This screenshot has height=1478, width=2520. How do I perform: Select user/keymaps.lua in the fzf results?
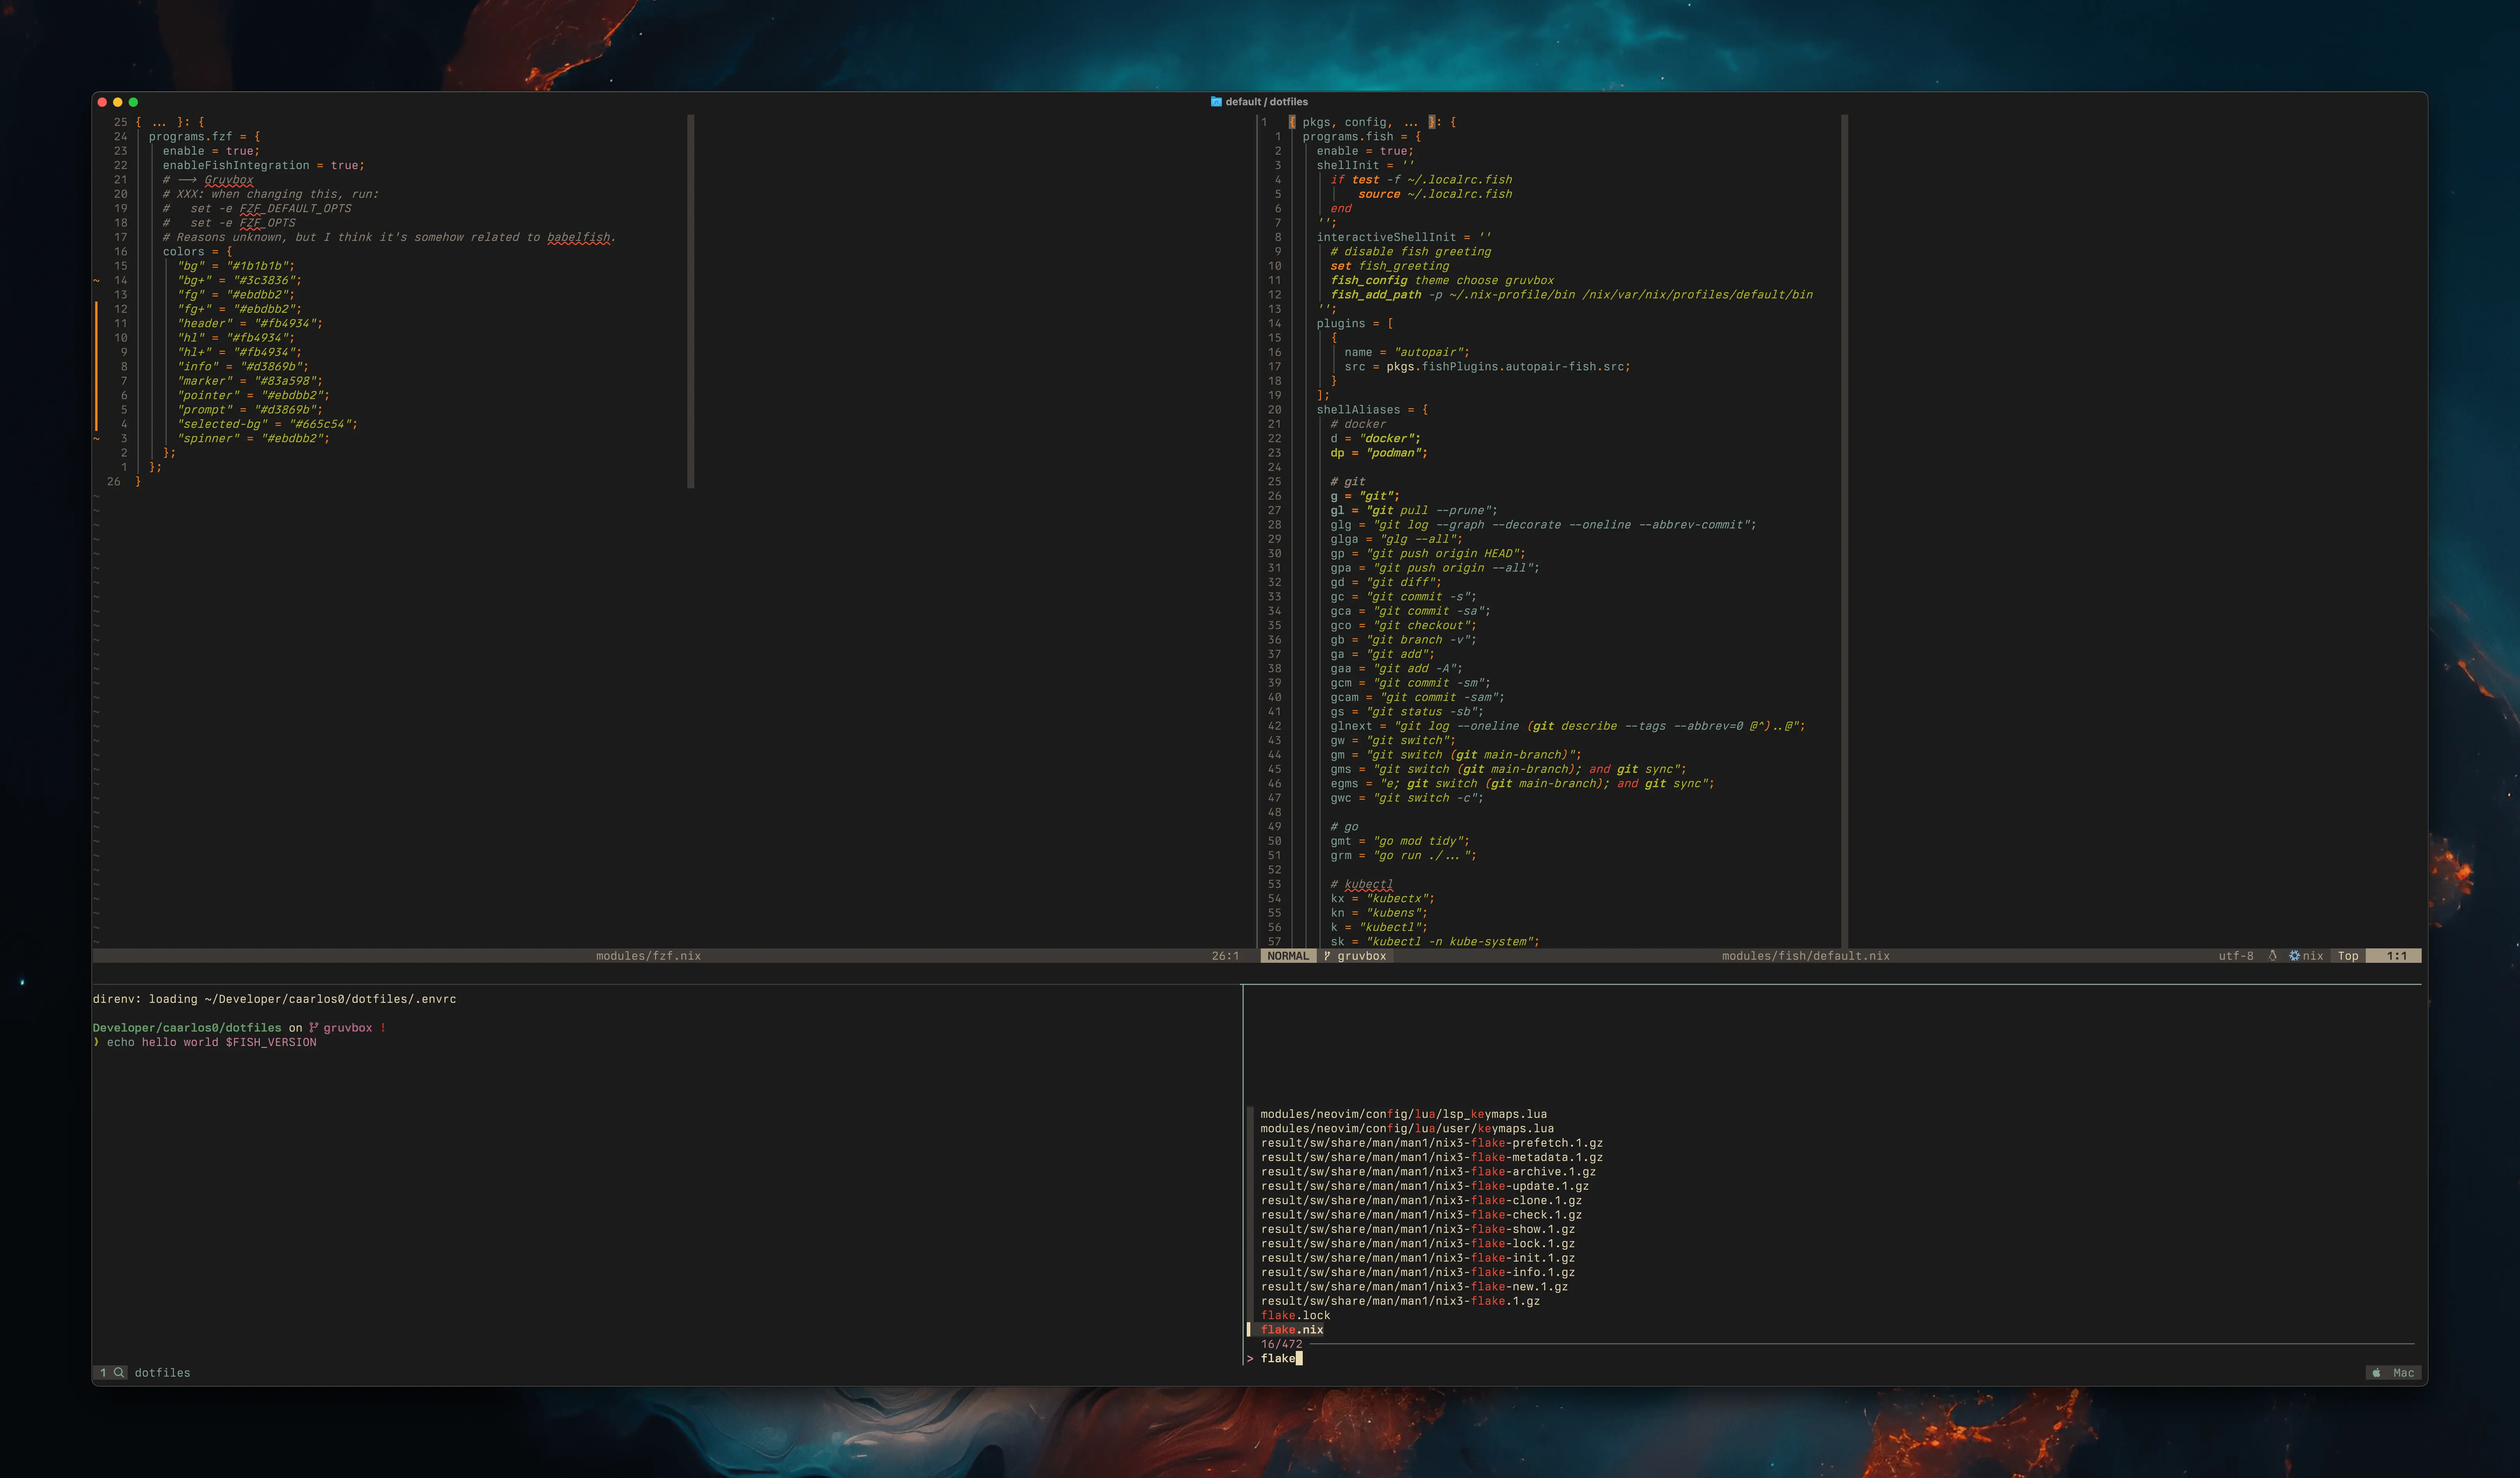(1407, 1129)
